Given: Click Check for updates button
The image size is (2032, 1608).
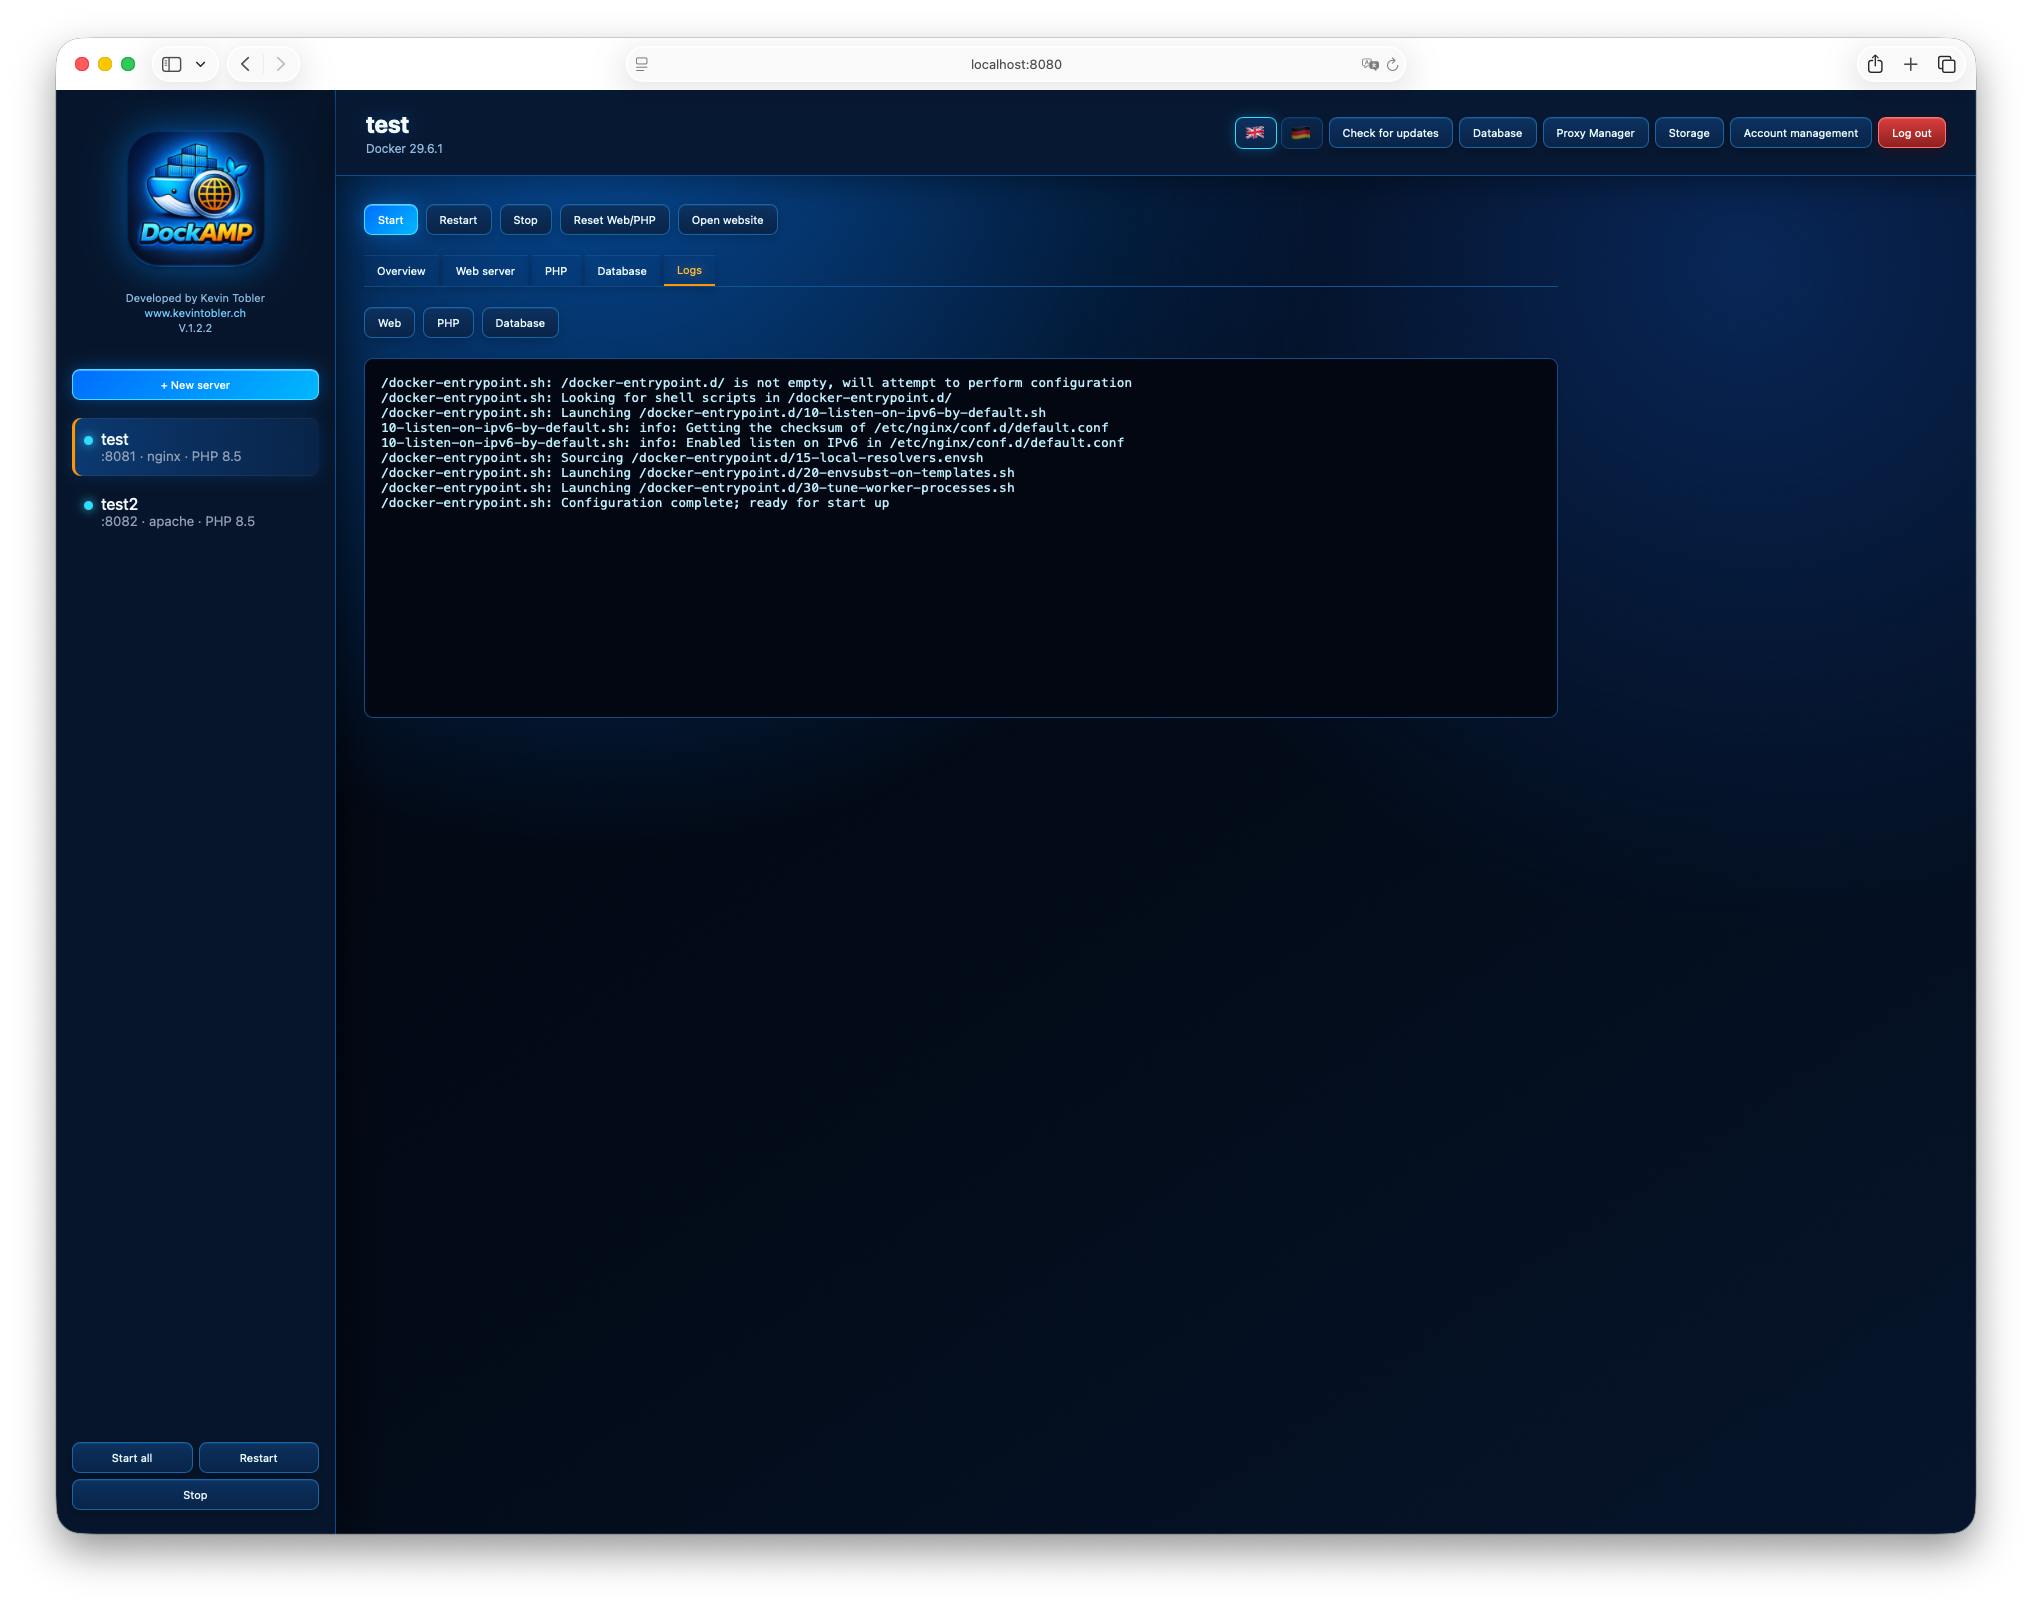Looking at the screenshot, I should pyautogui.click(x=1390, y=133).
